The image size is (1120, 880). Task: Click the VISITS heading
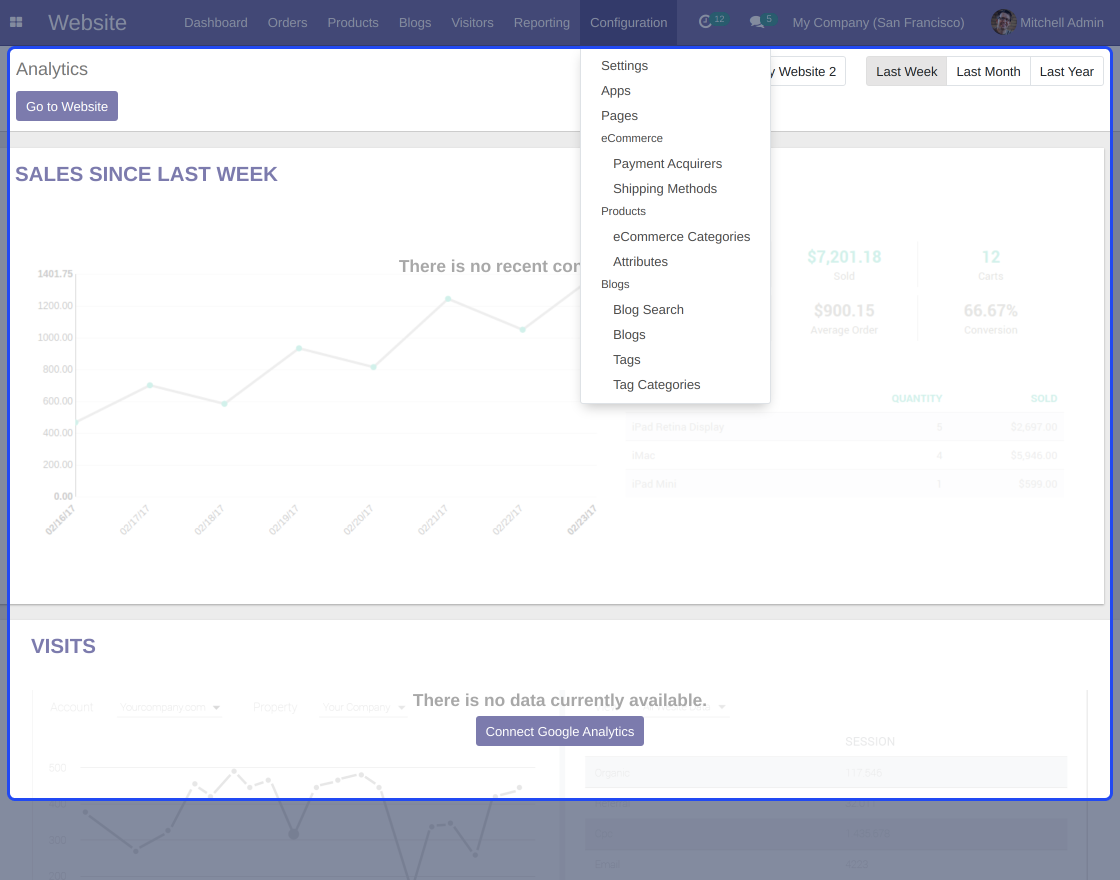pos(64,646)
